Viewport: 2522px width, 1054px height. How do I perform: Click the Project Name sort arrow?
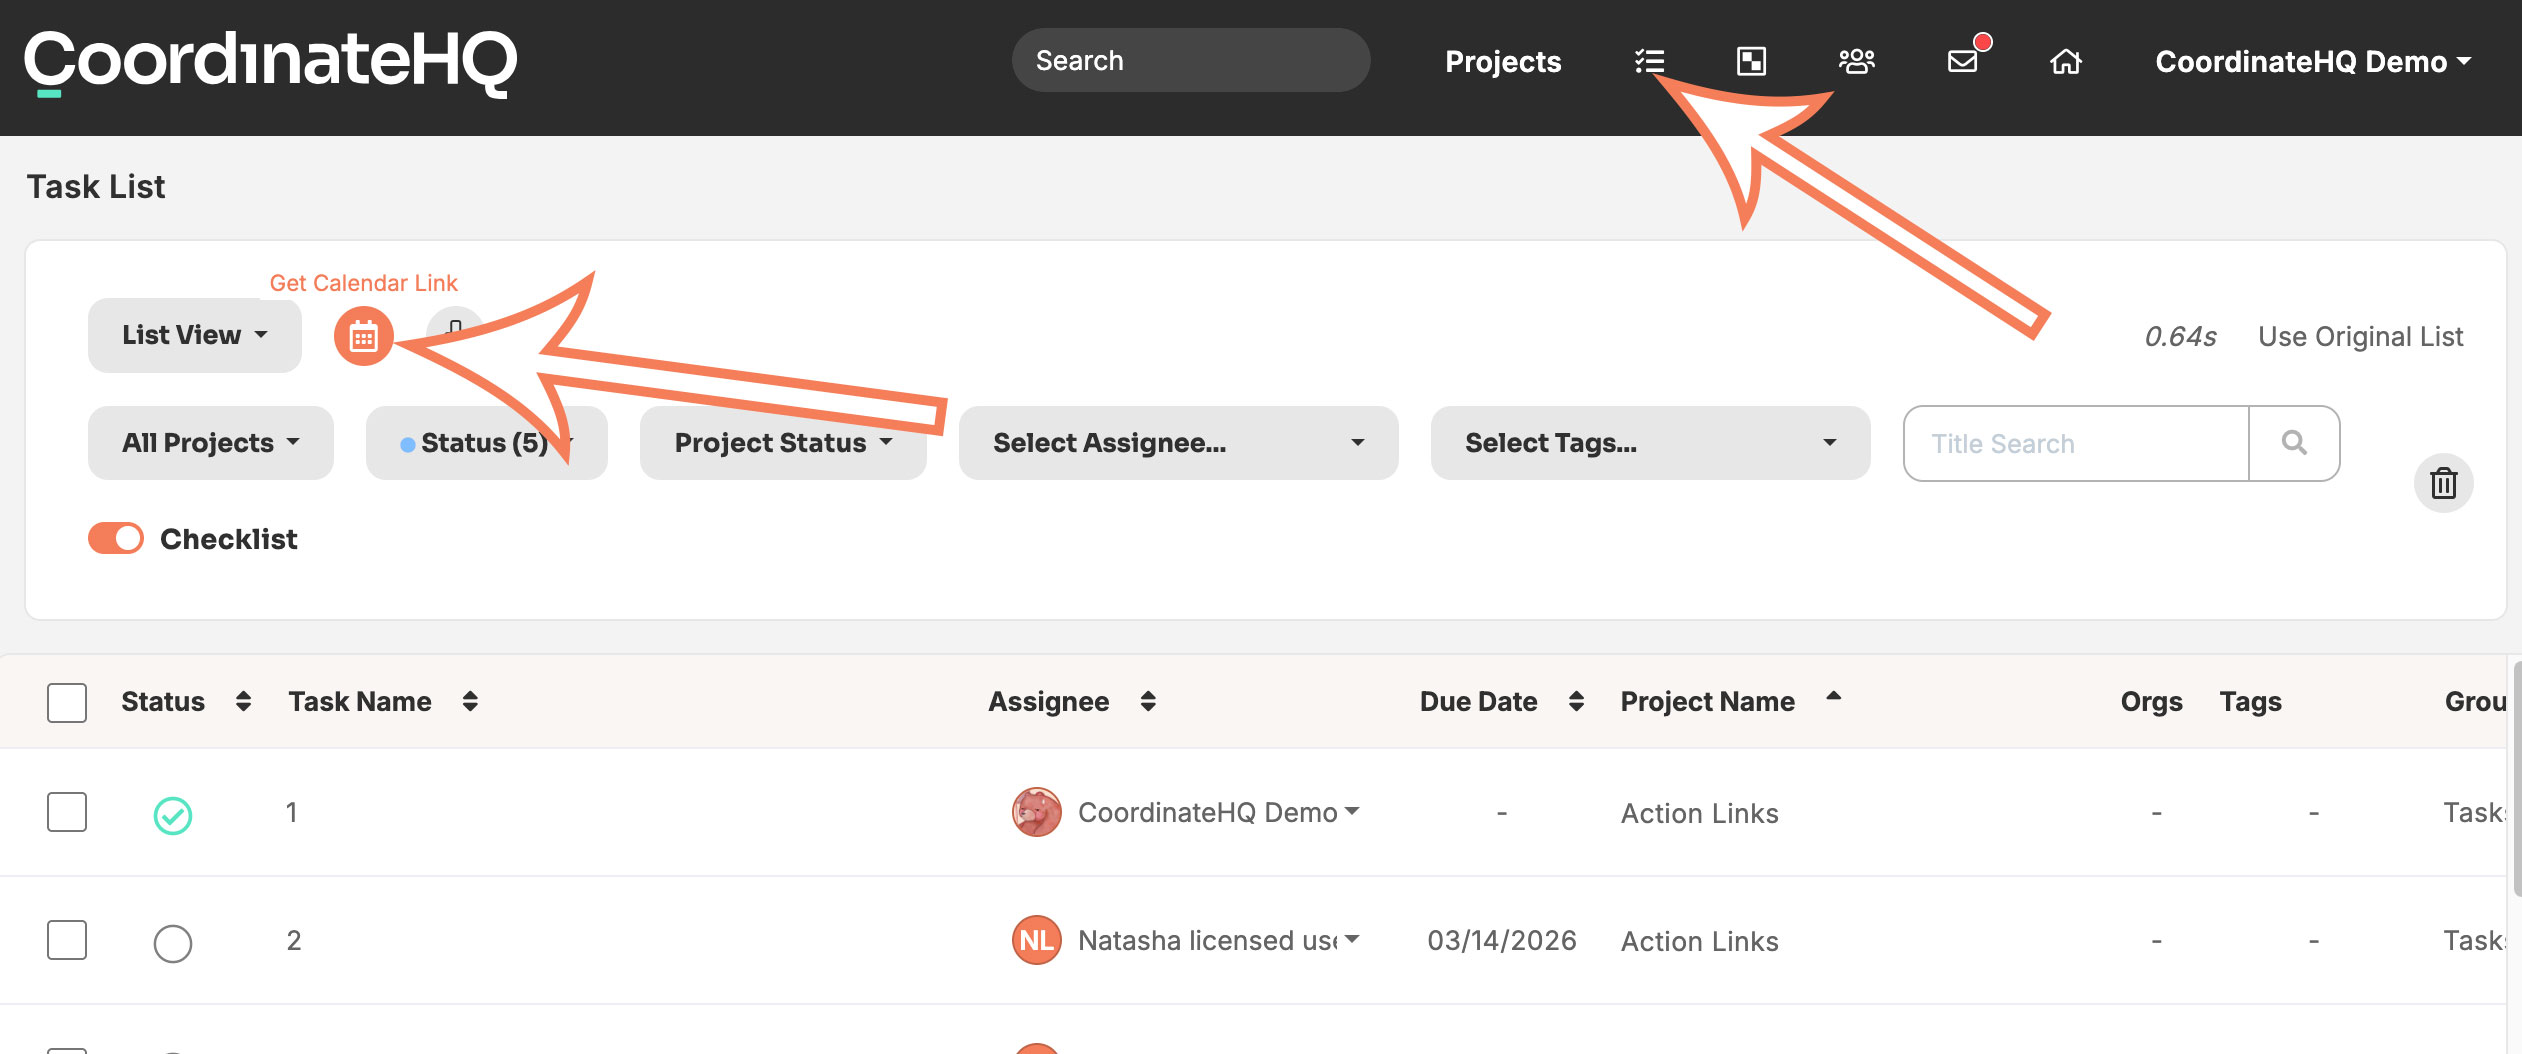1833,696
